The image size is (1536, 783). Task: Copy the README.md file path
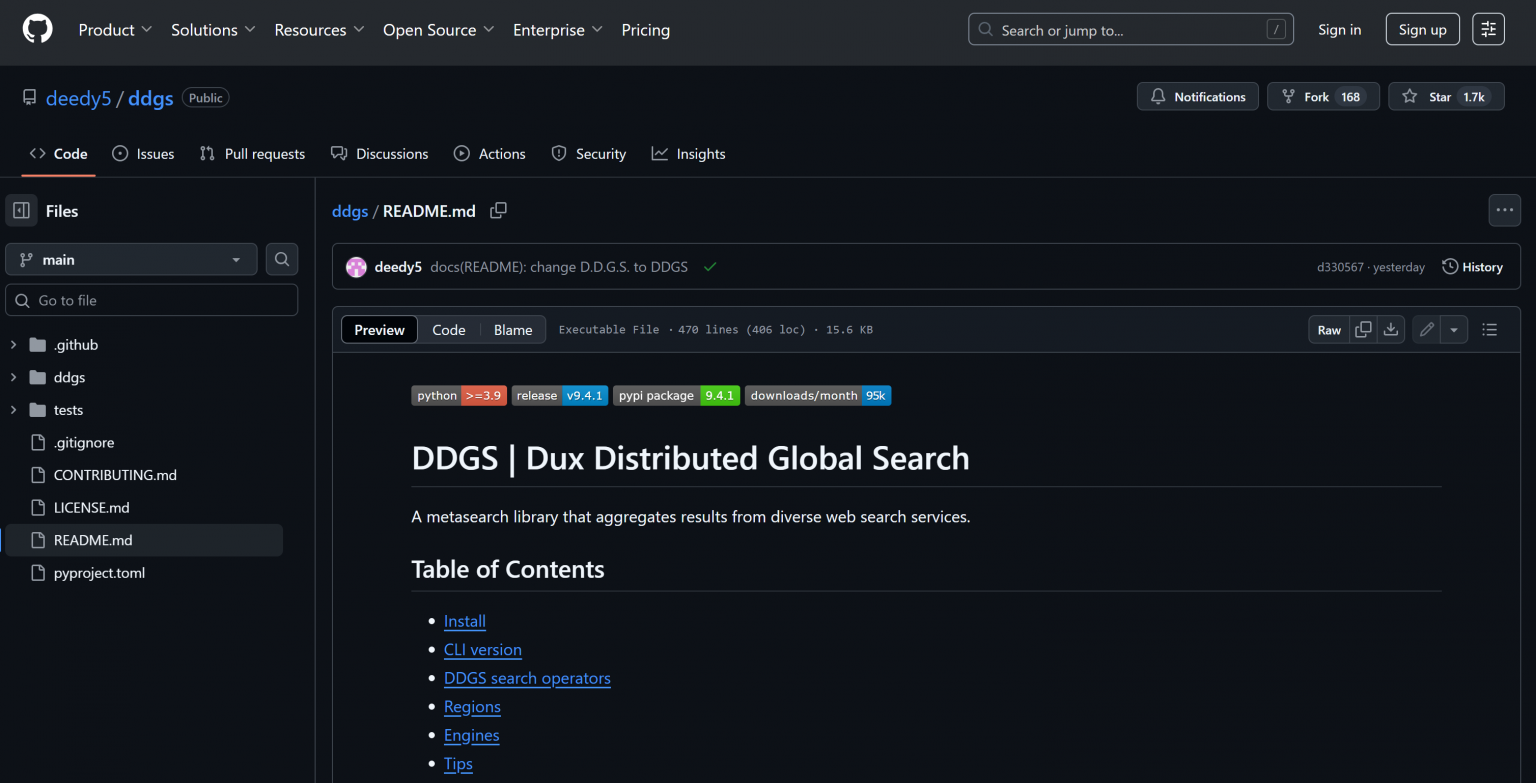pyautogui.click(x=498, y=211)
